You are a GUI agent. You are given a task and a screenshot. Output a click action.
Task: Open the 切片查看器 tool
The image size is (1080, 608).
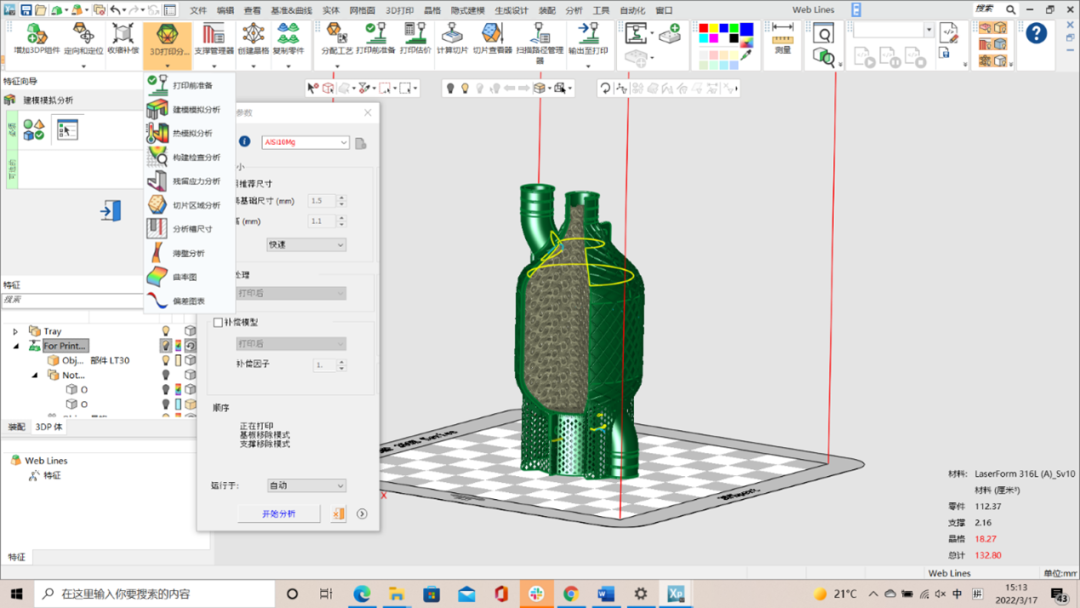point(492,39)
